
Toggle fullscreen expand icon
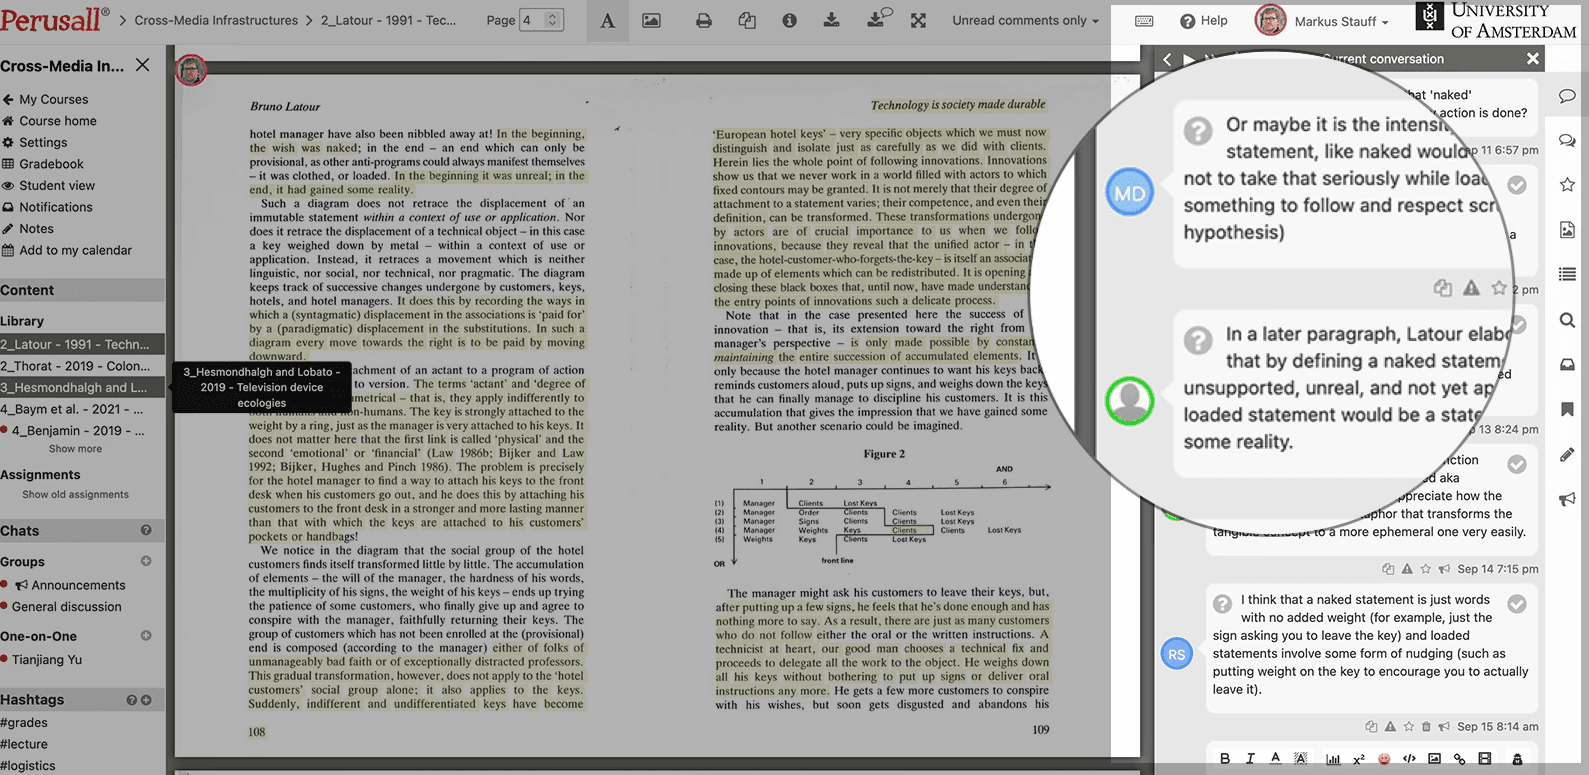[918, 20]
